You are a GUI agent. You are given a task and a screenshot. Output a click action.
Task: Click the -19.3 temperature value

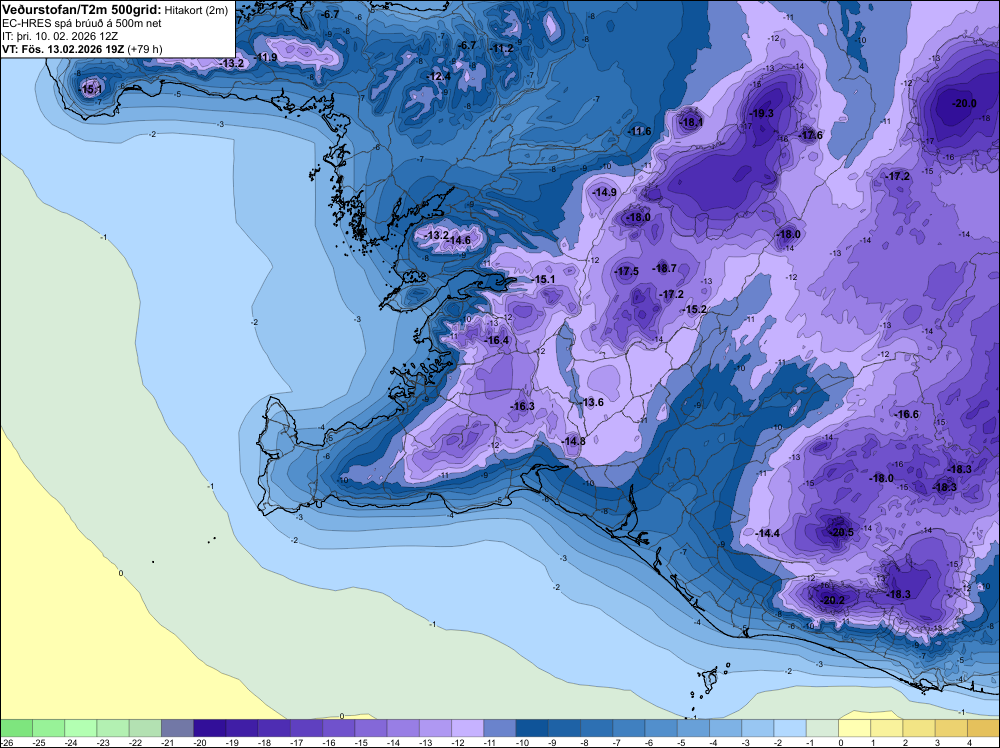[x=761, y=114]
